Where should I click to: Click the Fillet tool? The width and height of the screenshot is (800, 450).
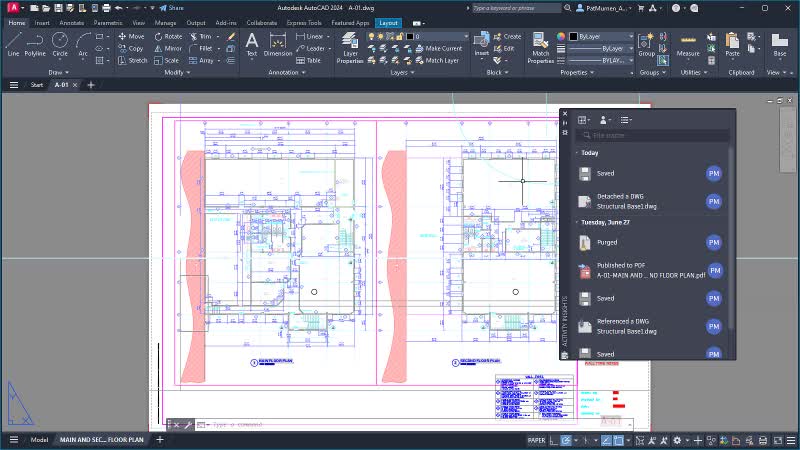pos(201,48)
